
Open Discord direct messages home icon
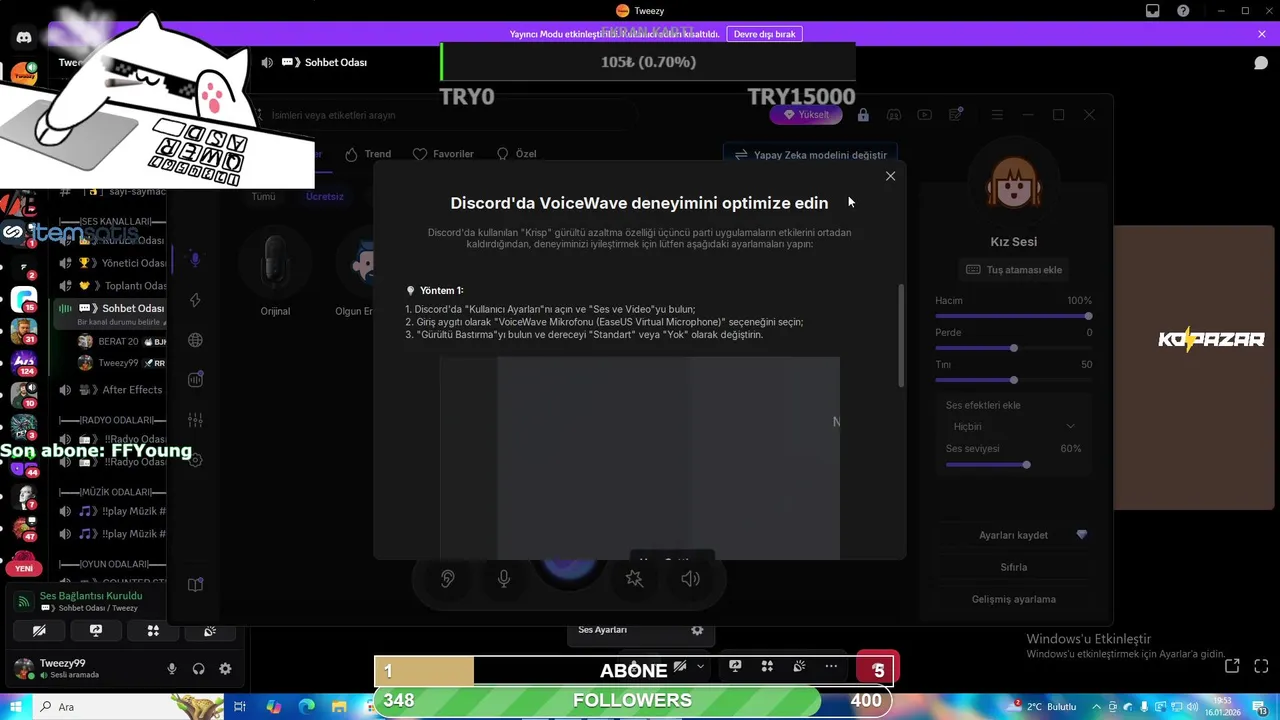[24, 38]
